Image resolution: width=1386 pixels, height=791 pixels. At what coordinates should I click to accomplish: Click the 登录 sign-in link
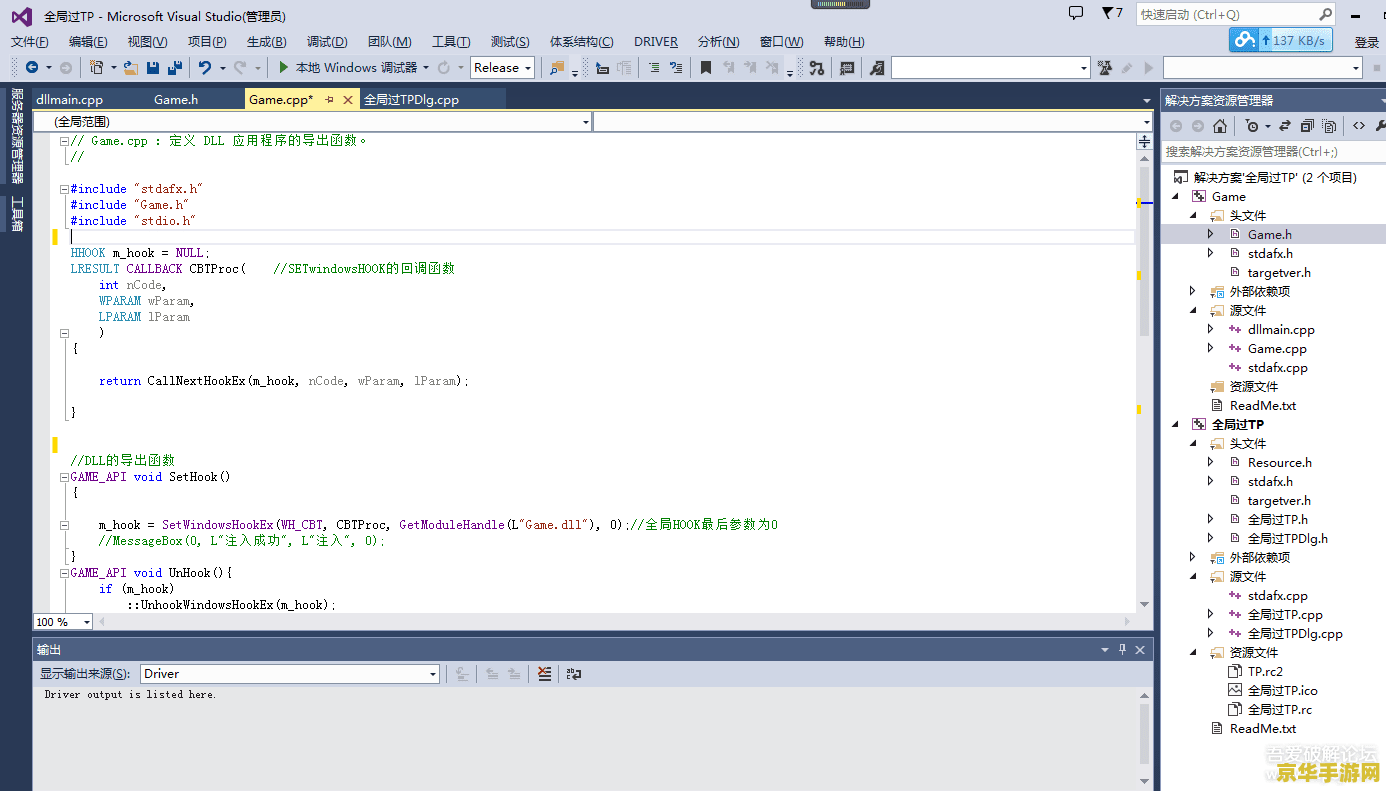1367,42
